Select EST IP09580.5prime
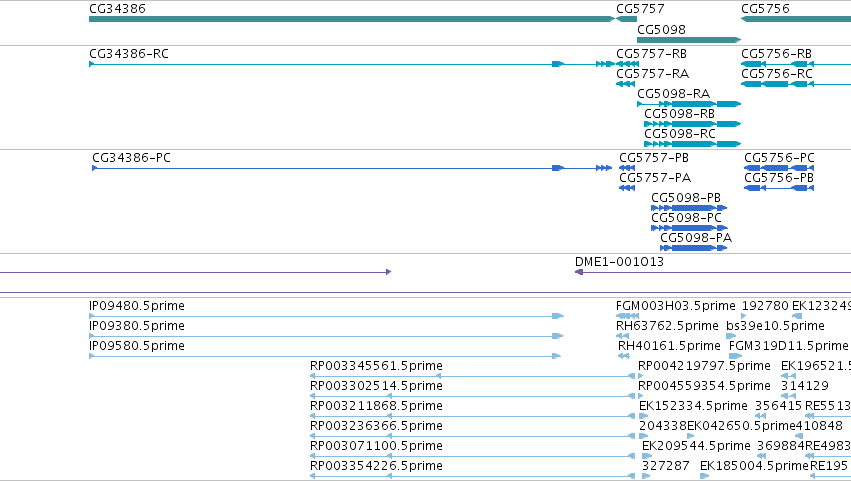Viewport: 851px width, 481px height. pyautogui.click(x=325, y=356)
